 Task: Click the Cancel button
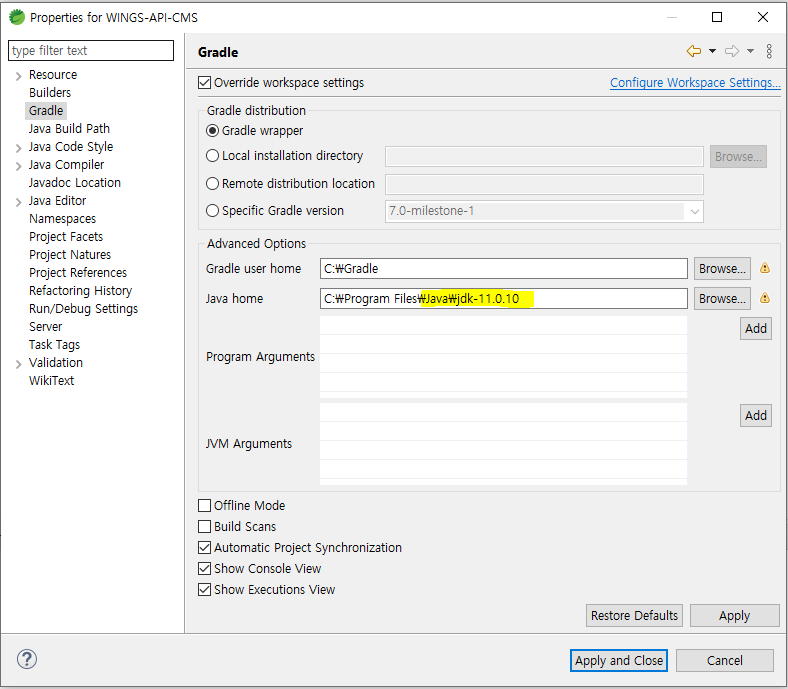(x=724, y=660)
